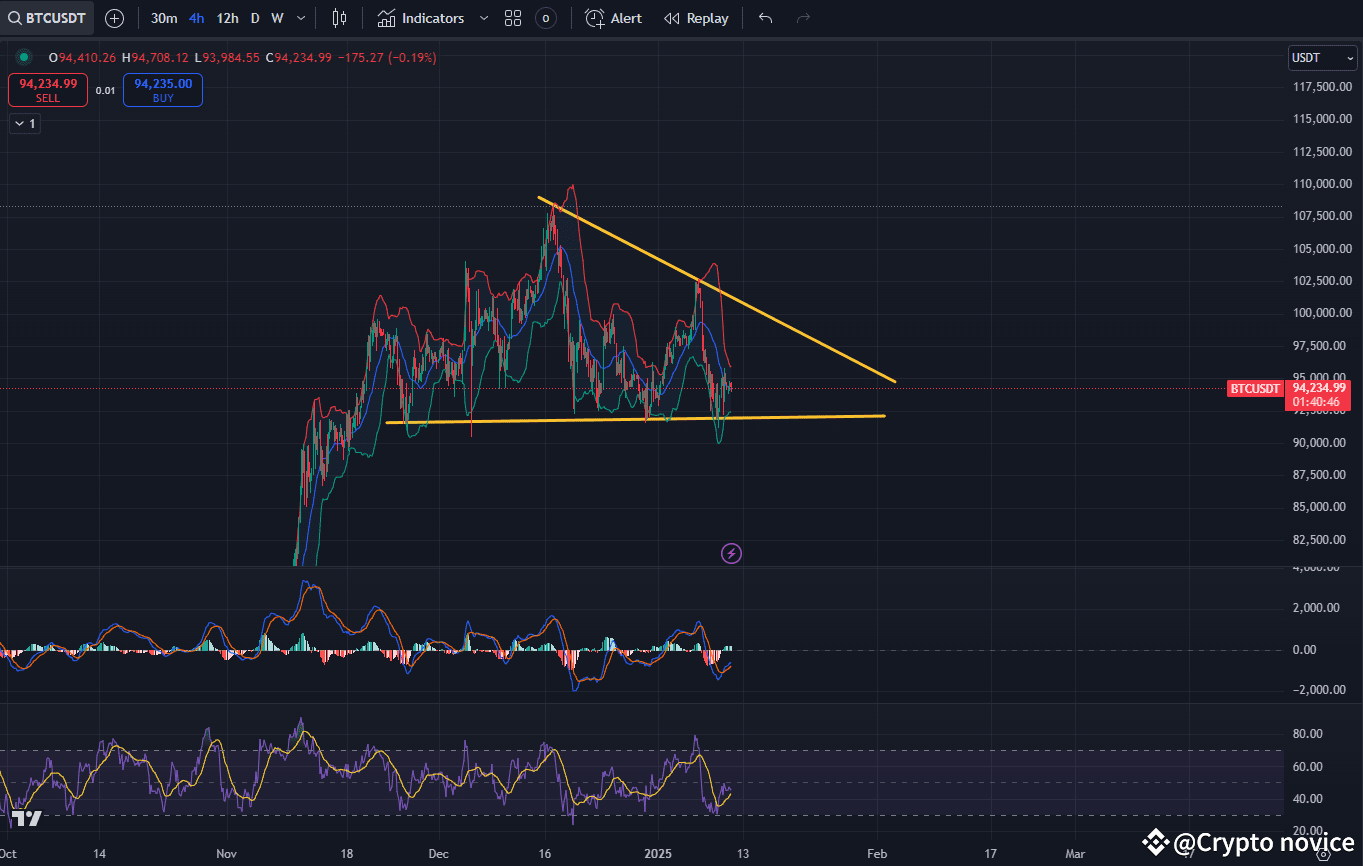Click the change value −175.27 (−0.19%)
1363x866 pixels.
pyautogui.click(x=387, y=58)
